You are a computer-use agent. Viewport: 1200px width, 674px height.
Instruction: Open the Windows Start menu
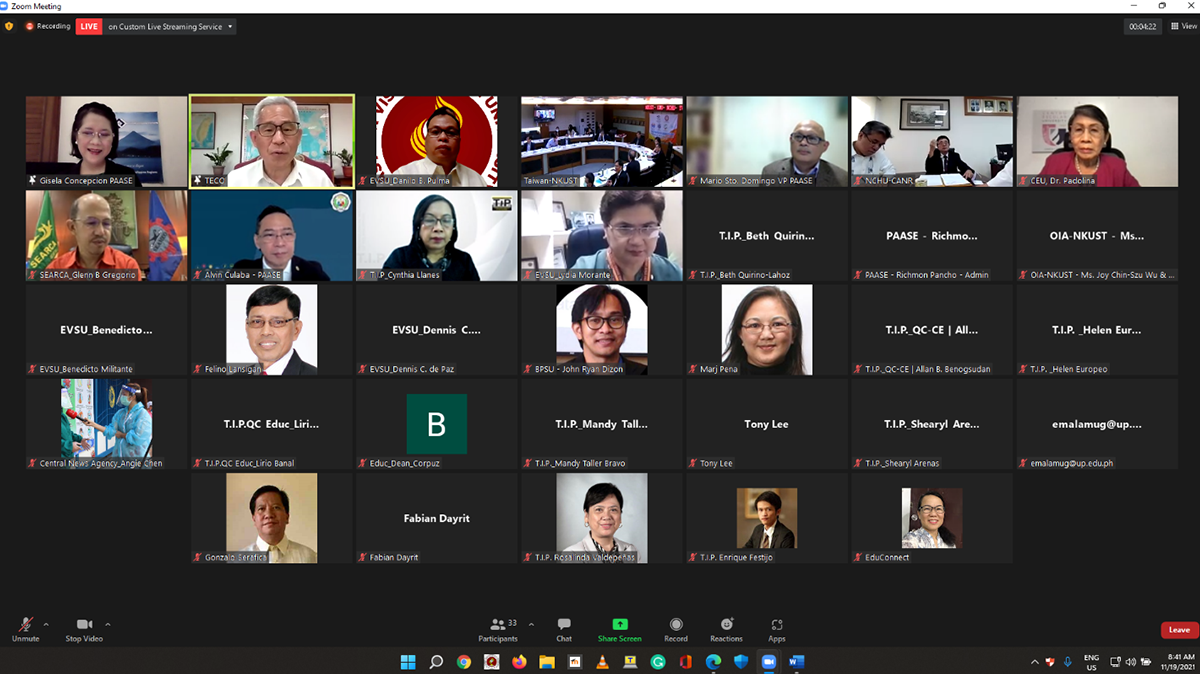408,662
